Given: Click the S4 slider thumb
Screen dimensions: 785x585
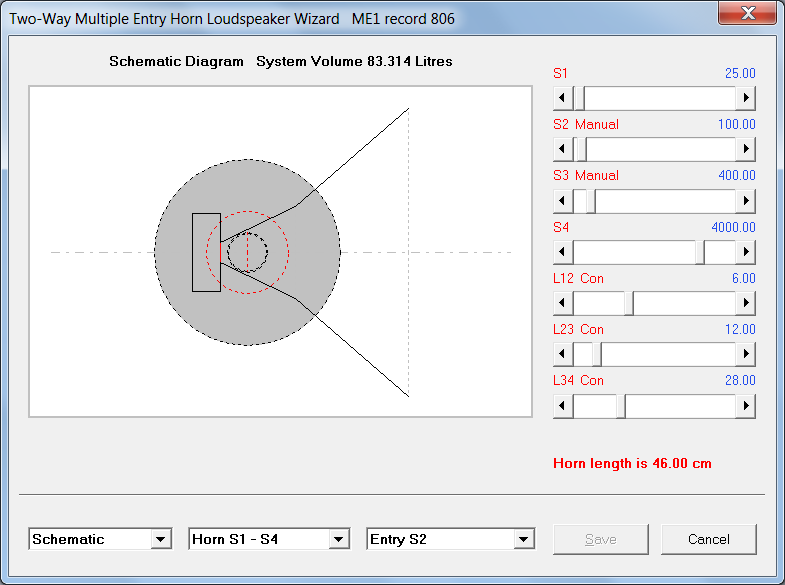Looking at the screenshot, I should 700,251.
